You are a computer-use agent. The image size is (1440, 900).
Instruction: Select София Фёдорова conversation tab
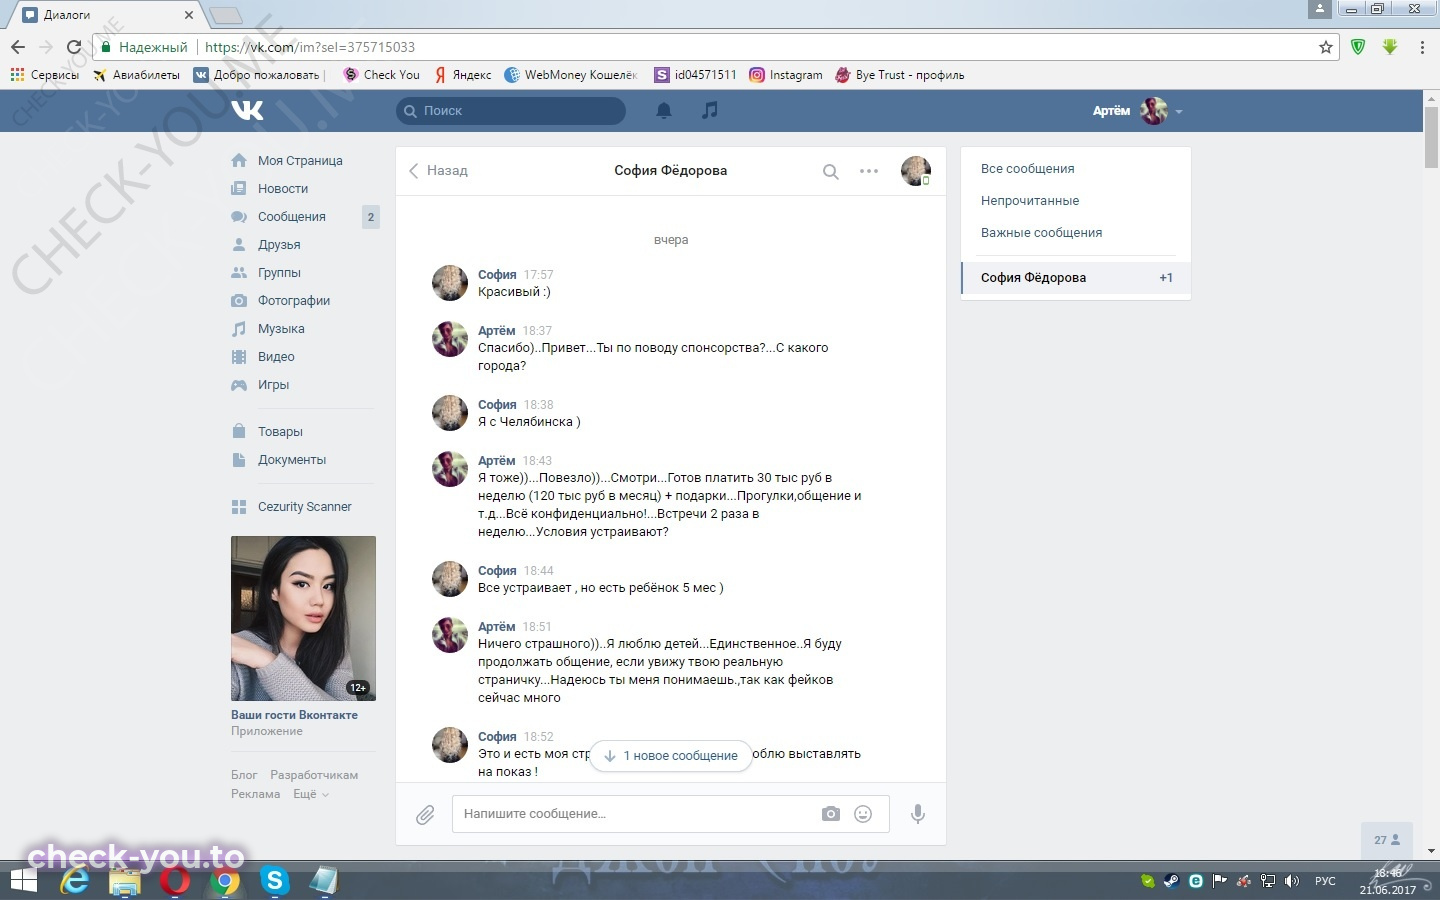pos(1076,277)
